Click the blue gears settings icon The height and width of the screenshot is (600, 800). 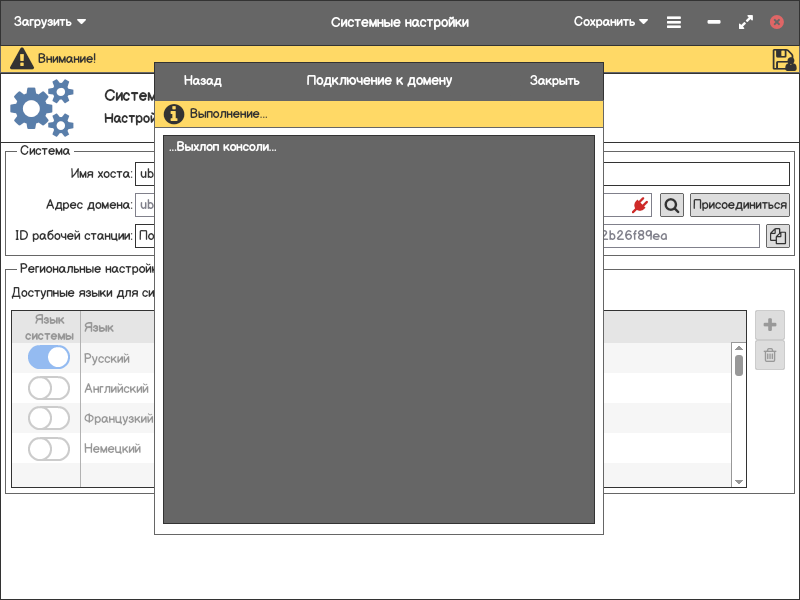(x=42, y=108)
